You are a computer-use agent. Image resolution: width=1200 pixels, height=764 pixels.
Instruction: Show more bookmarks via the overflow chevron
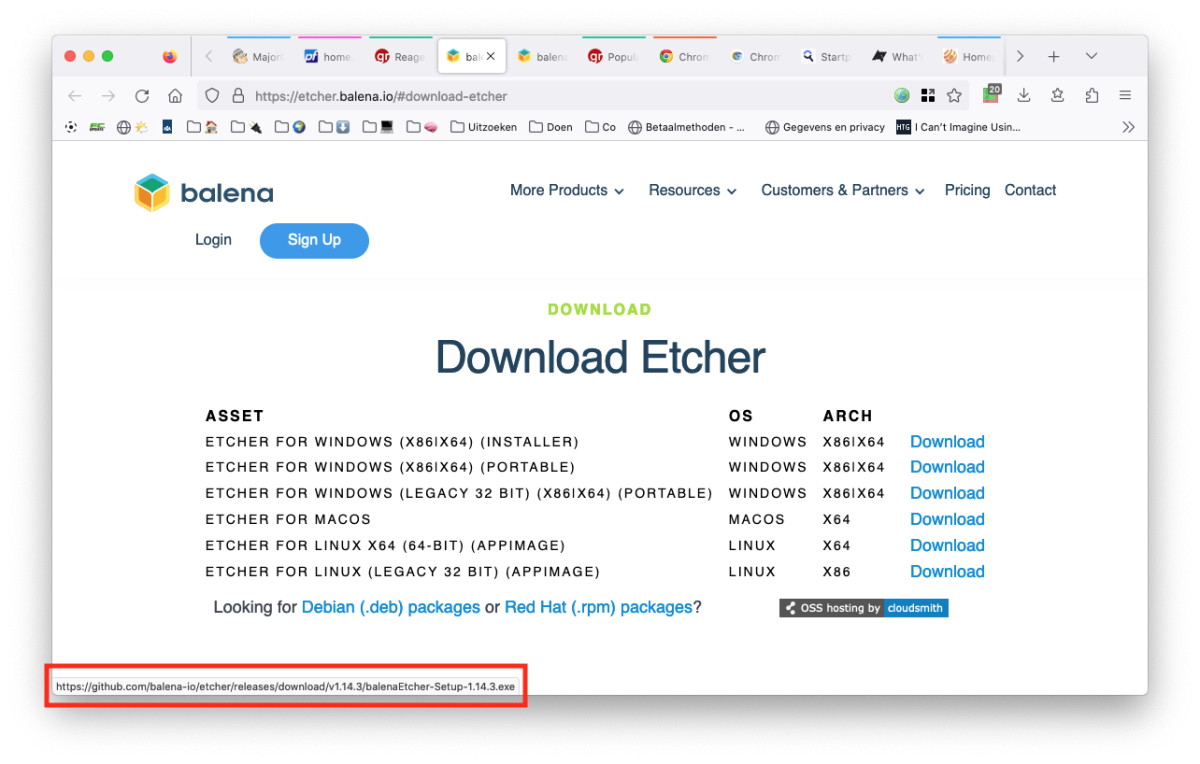pyautogui.click(x=1128, y=127)
